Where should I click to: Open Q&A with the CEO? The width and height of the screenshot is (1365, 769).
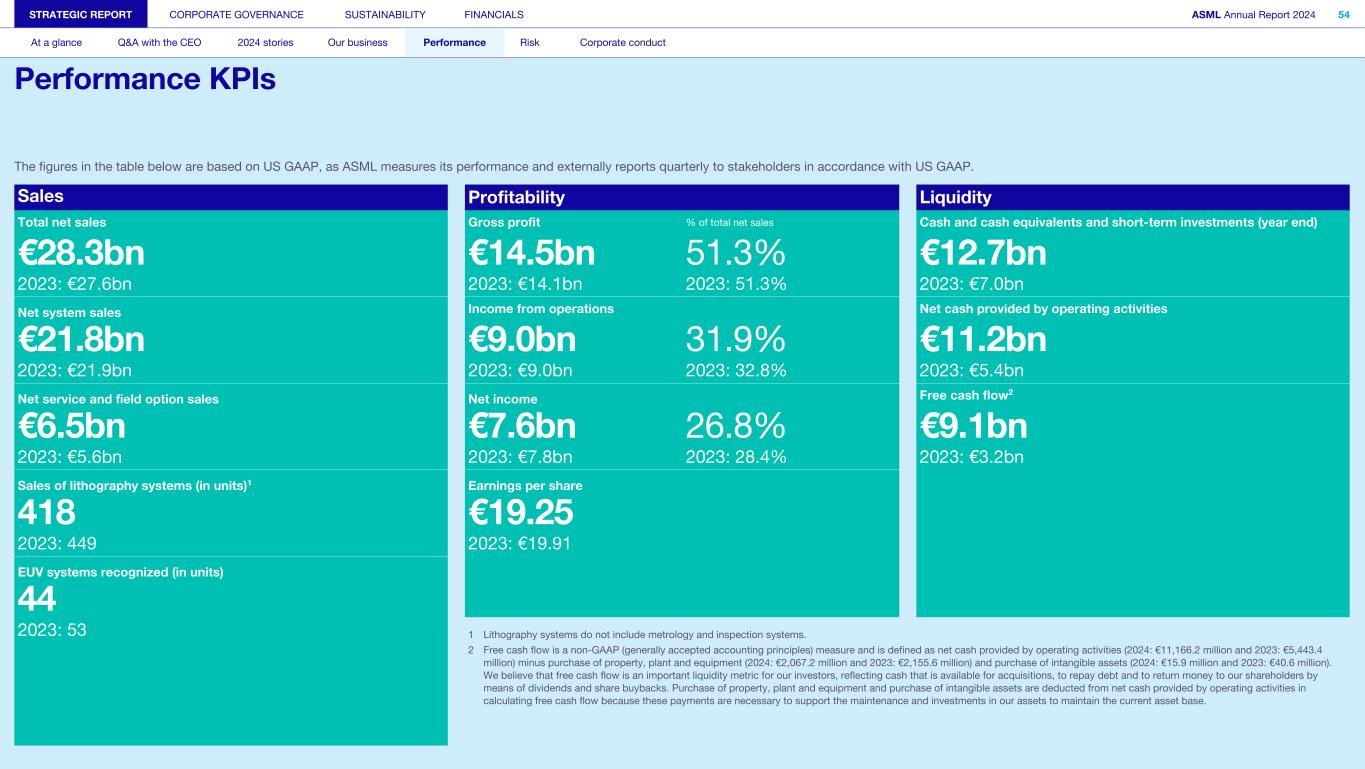click(159, 43)
